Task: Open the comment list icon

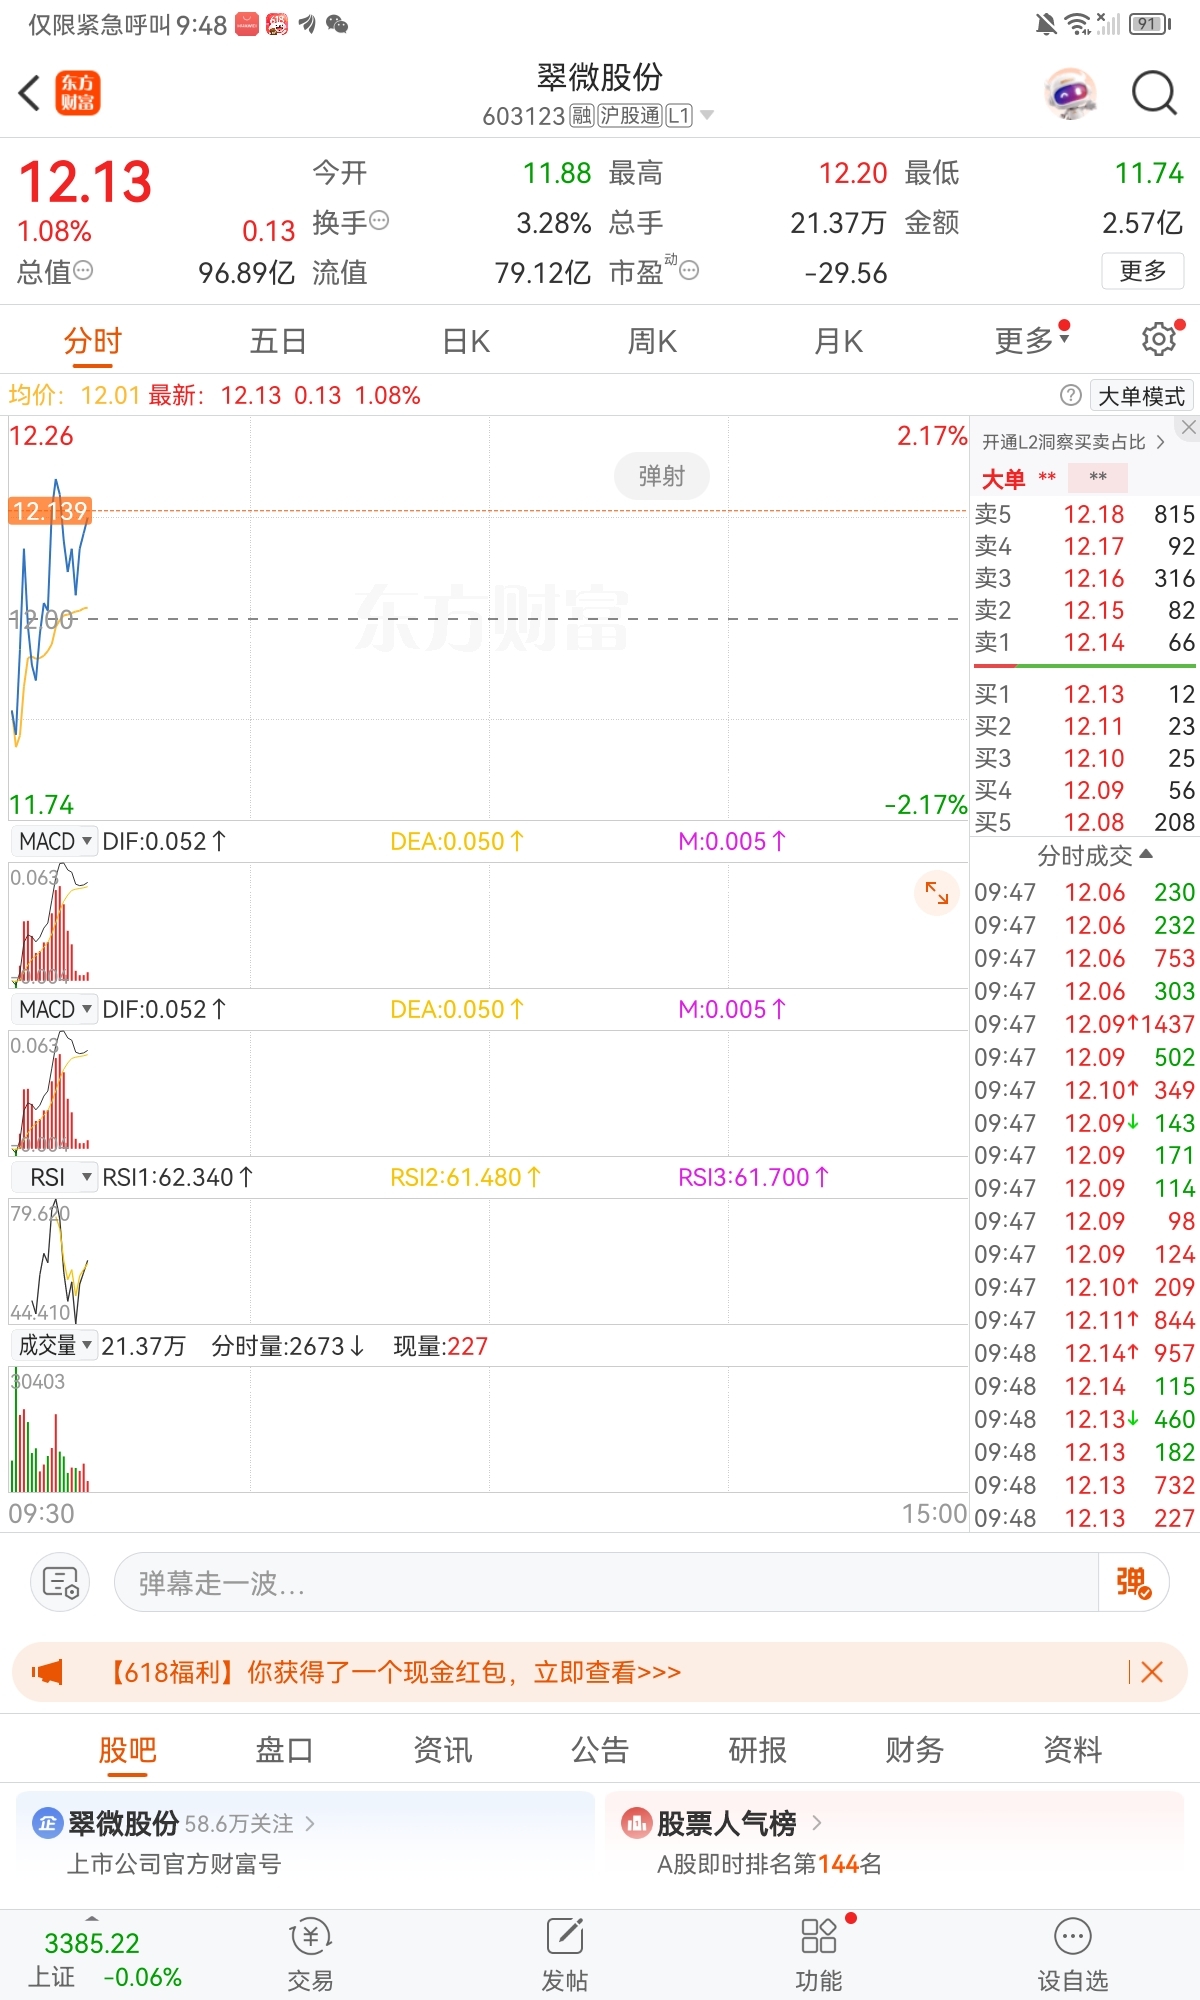Action: coord(60,1582)
